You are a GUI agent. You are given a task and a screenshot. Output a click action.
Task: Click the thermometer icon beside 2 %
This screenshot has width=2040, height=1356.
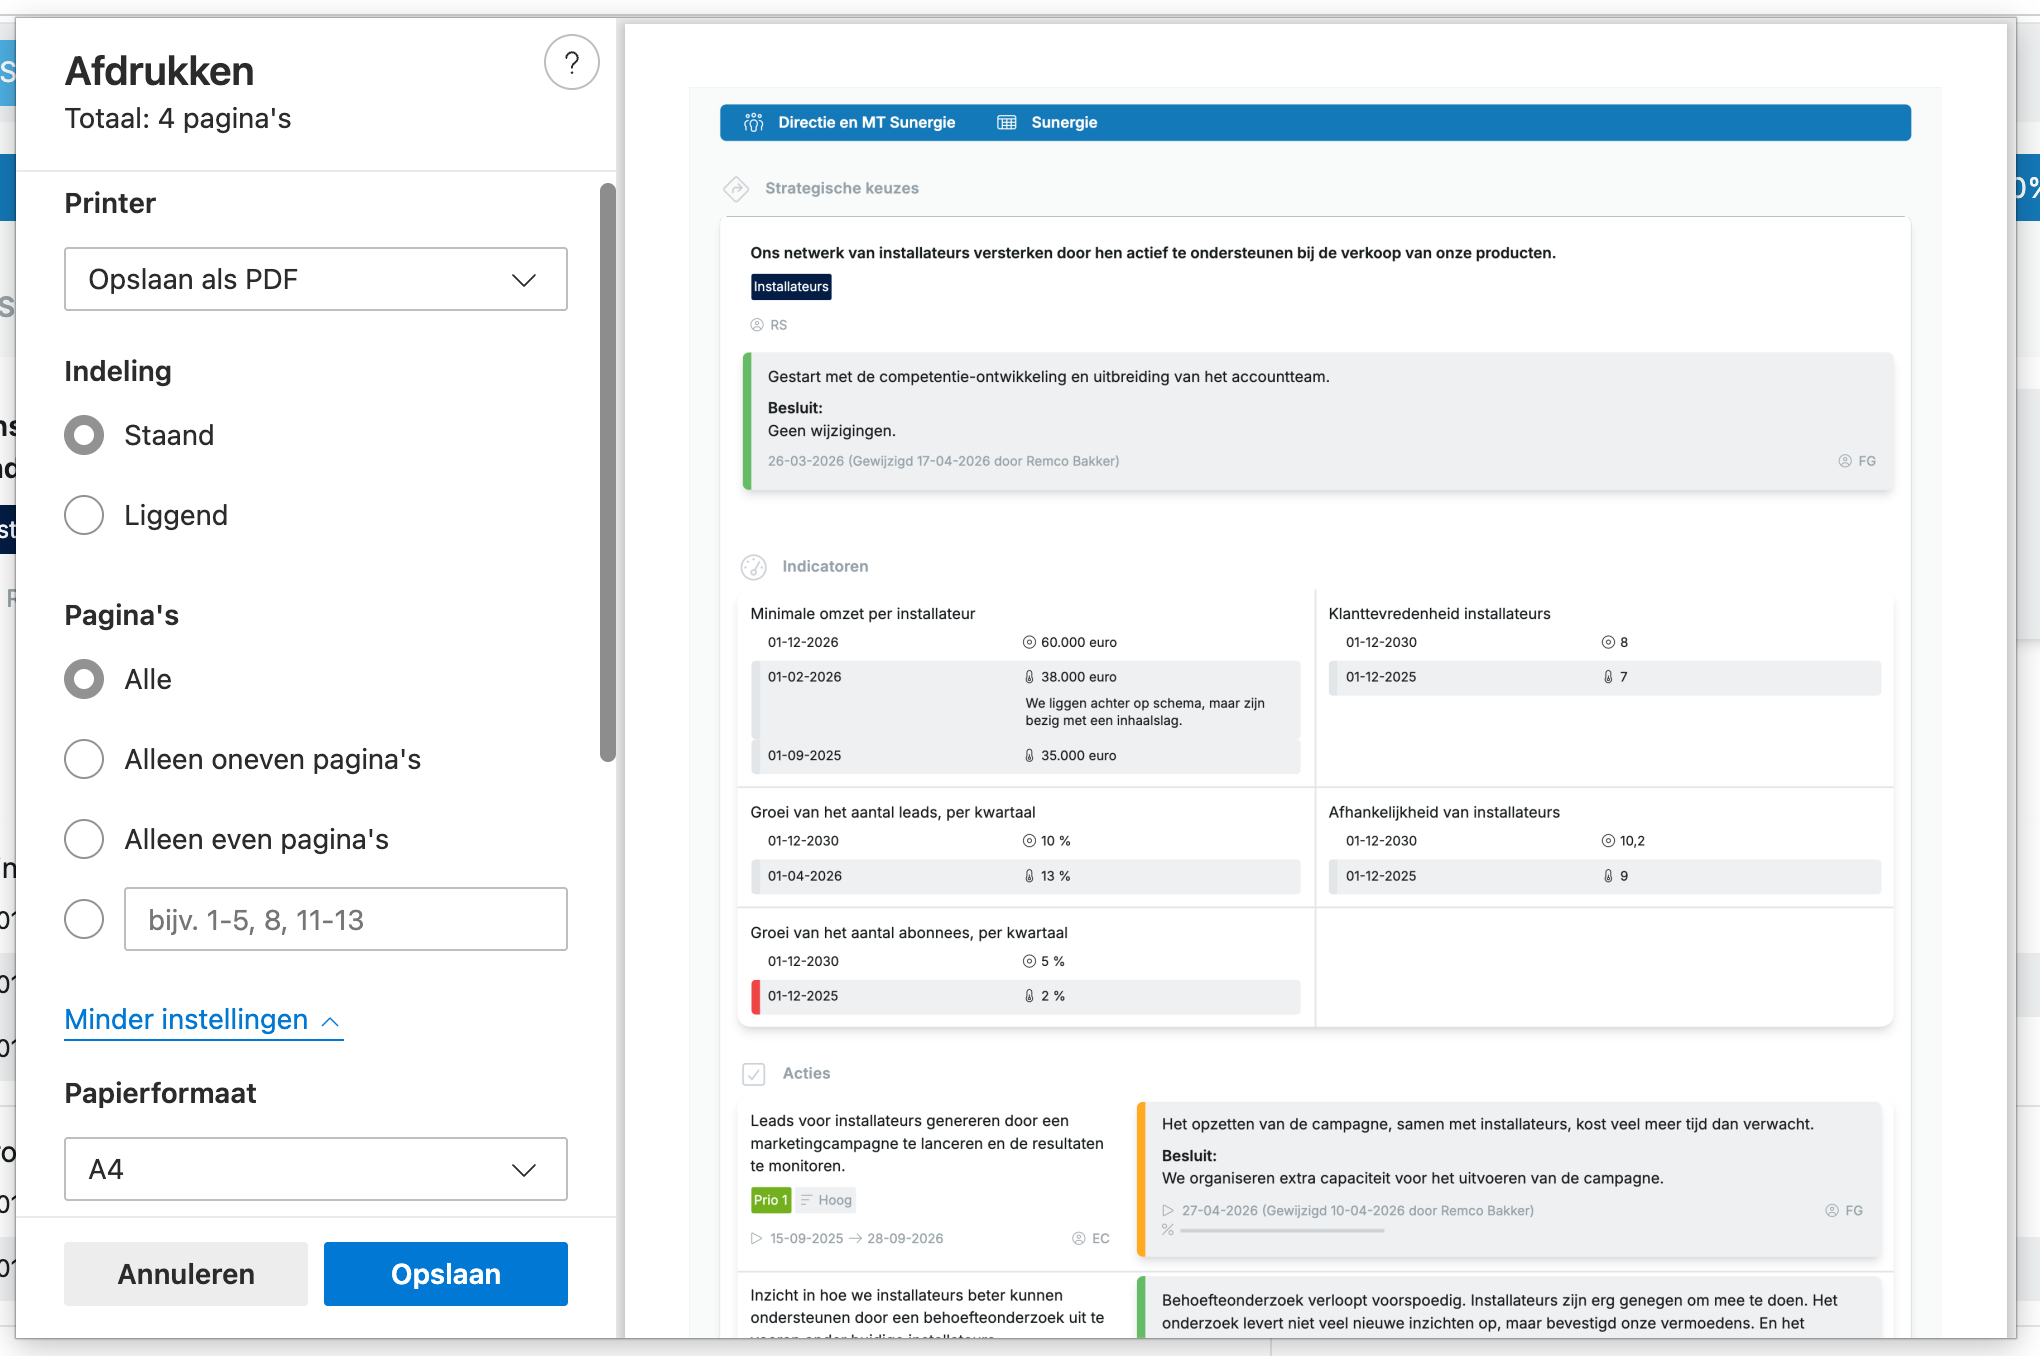[1029, 996]
